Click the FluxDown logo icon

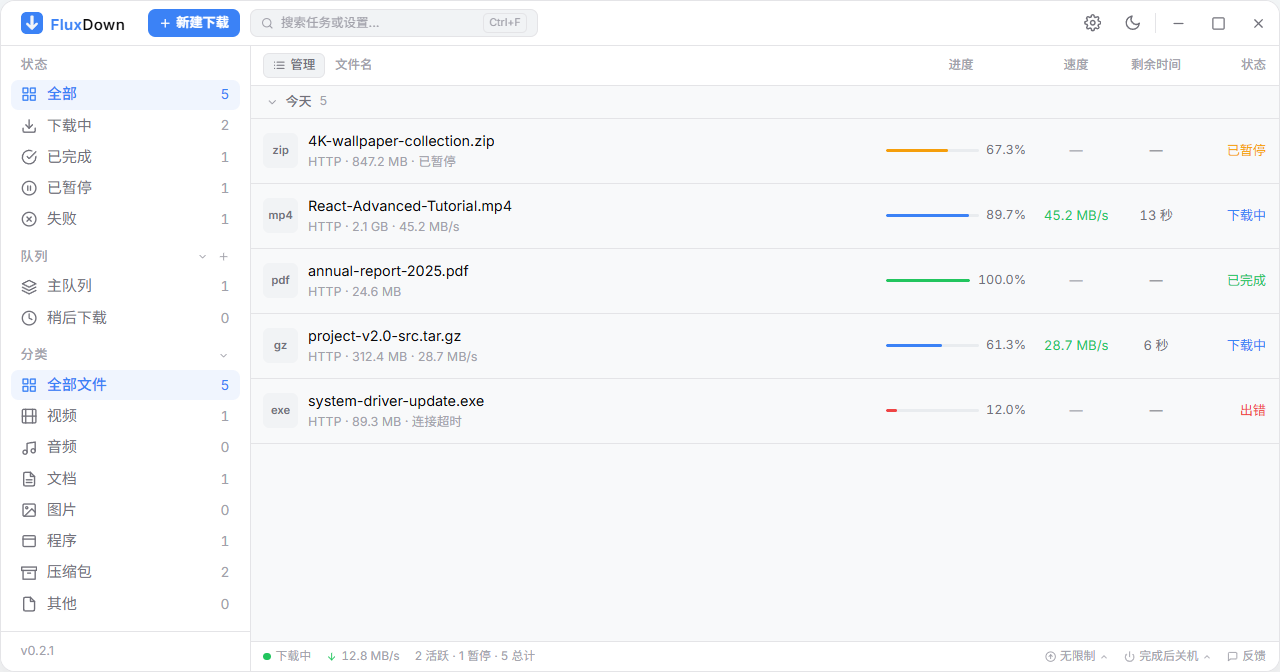pos(32,23)
